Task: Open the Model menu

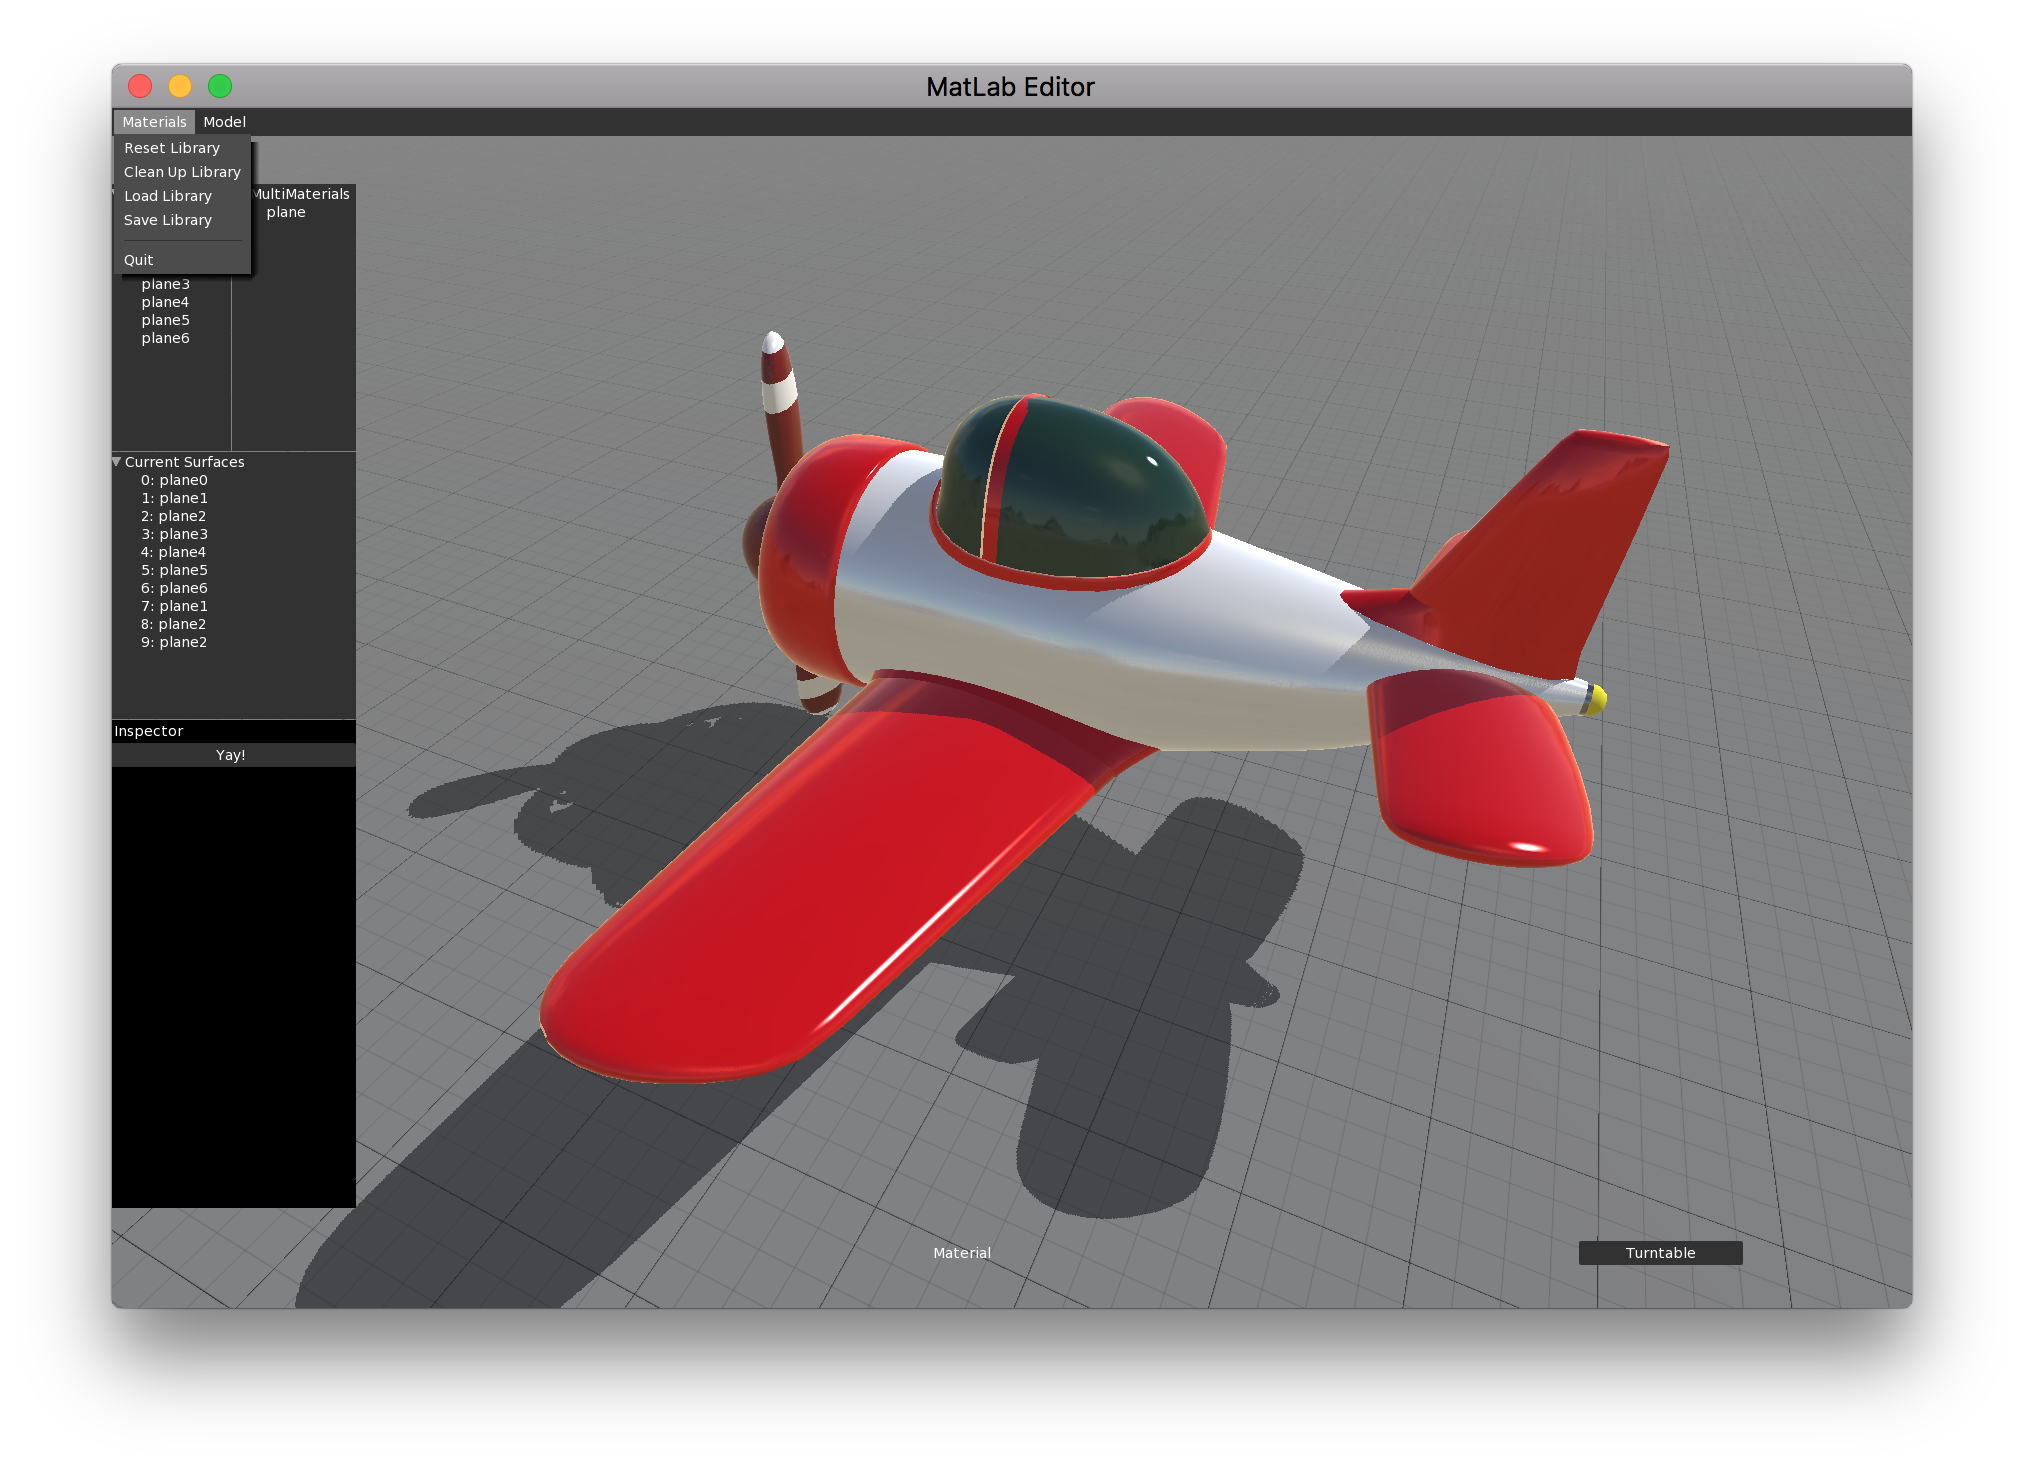Action: tap(224, 122)
